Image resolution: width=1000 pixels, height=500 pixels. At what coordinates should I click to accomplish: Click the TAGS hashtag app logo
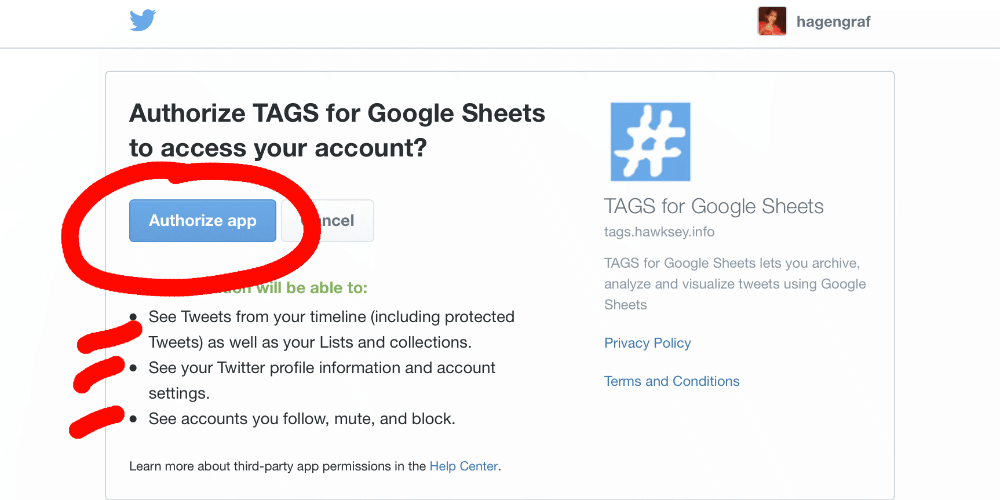tap(650, 142)
